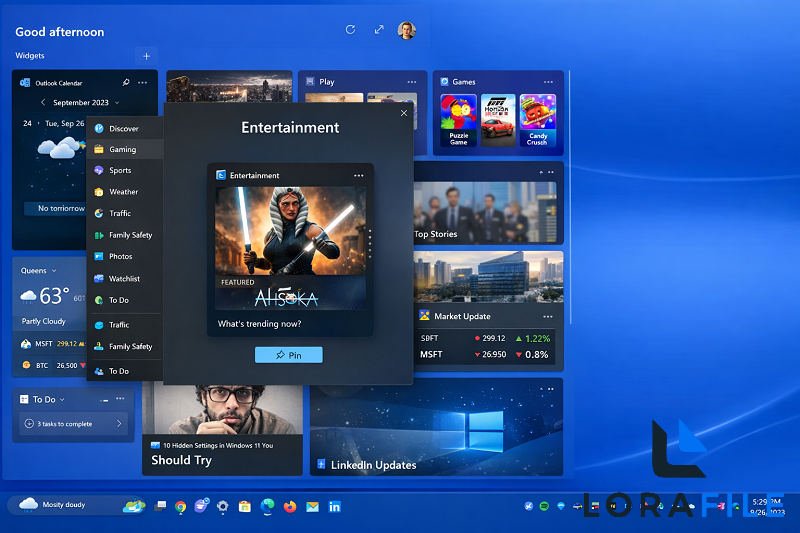800x533 pixels.
Task: Select Weather in the widget list
Action: tap(124, 192)
